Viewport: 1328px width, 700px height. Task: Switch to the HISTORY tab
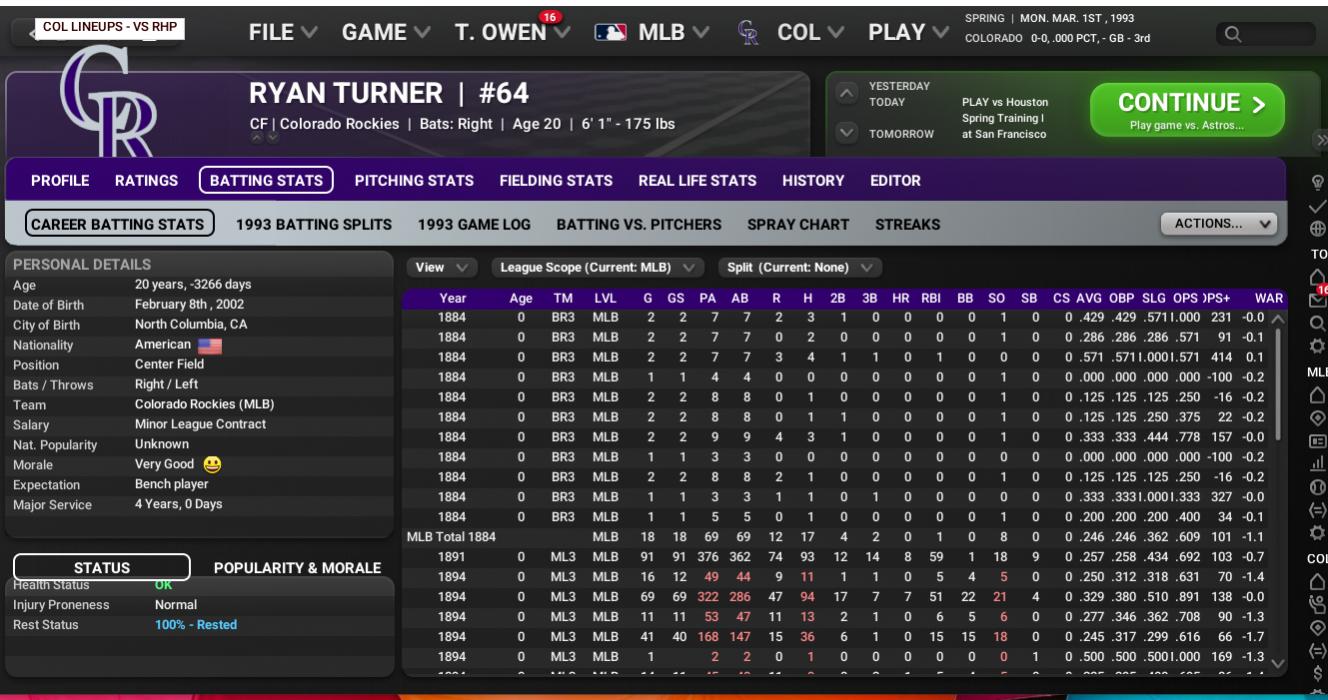coord(813,181)
